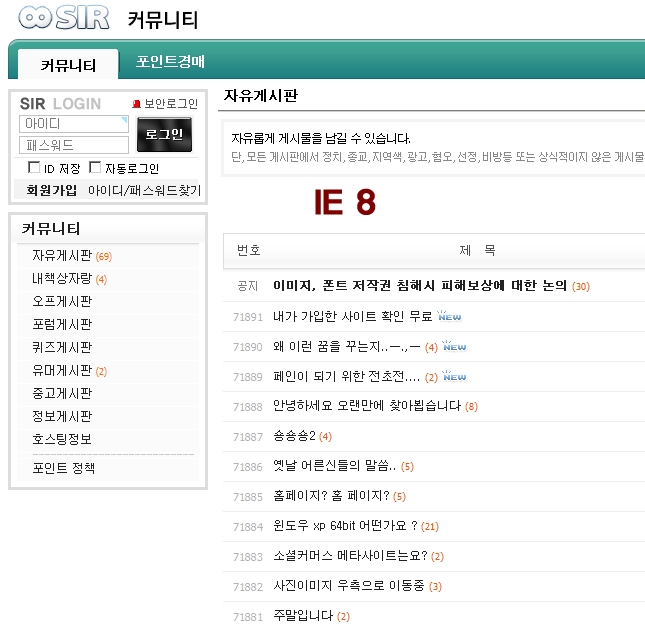Image resolution: width=645 pixels, height=631 pixels.
Task: Click the 아이디 input field
Action: point(73,123)
